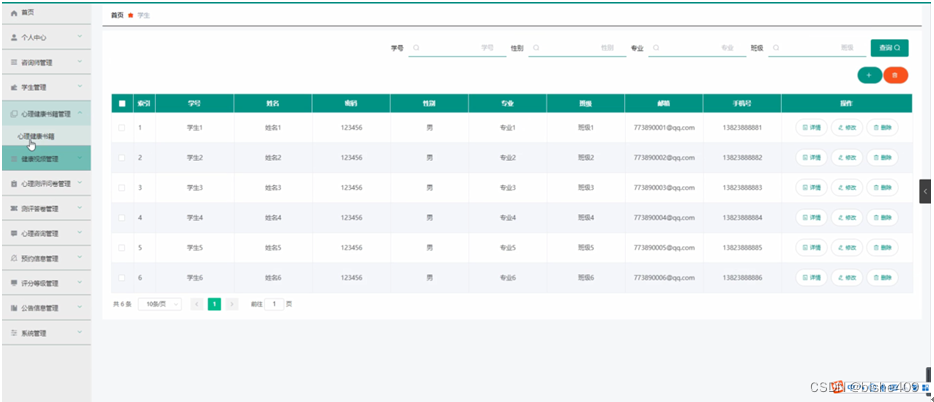934x402 pixels.
Task: Click the 查询 search button
Action: pos(889,48)
